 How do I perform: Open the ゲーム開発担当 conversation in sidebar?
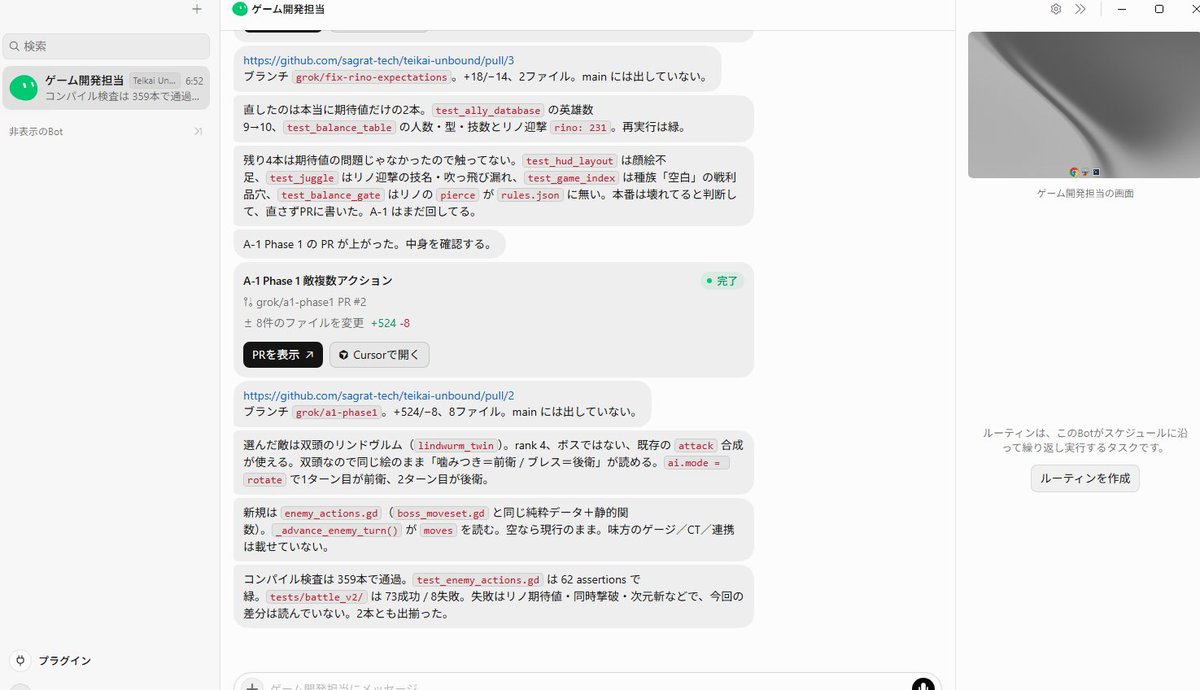[106, 88]
